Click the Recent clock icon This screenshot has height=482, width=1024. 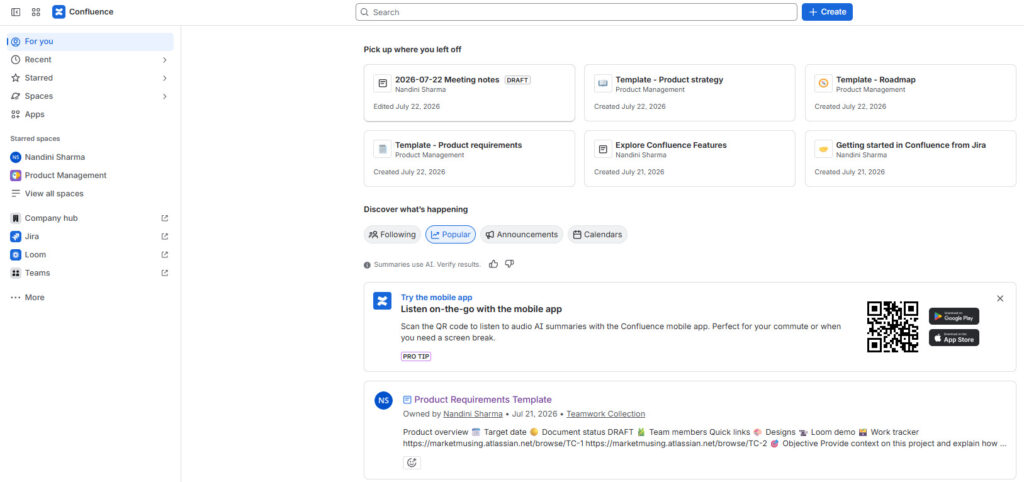pyautogui.click(x=16, y=59)
